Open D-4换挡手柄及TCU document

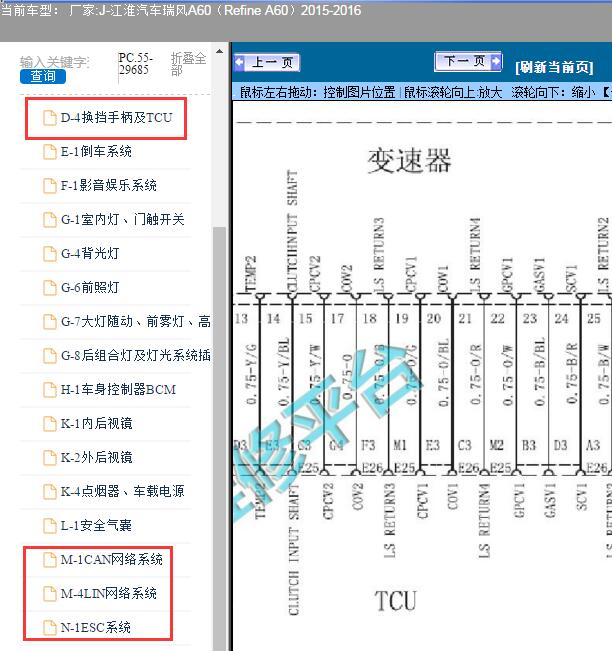click(116, 118)
